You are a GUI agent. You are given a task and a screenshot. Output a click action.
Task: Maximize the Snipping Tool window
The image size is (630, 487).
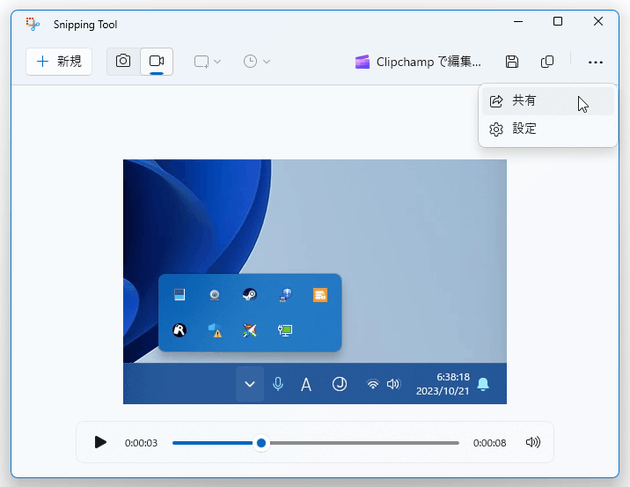558,21
